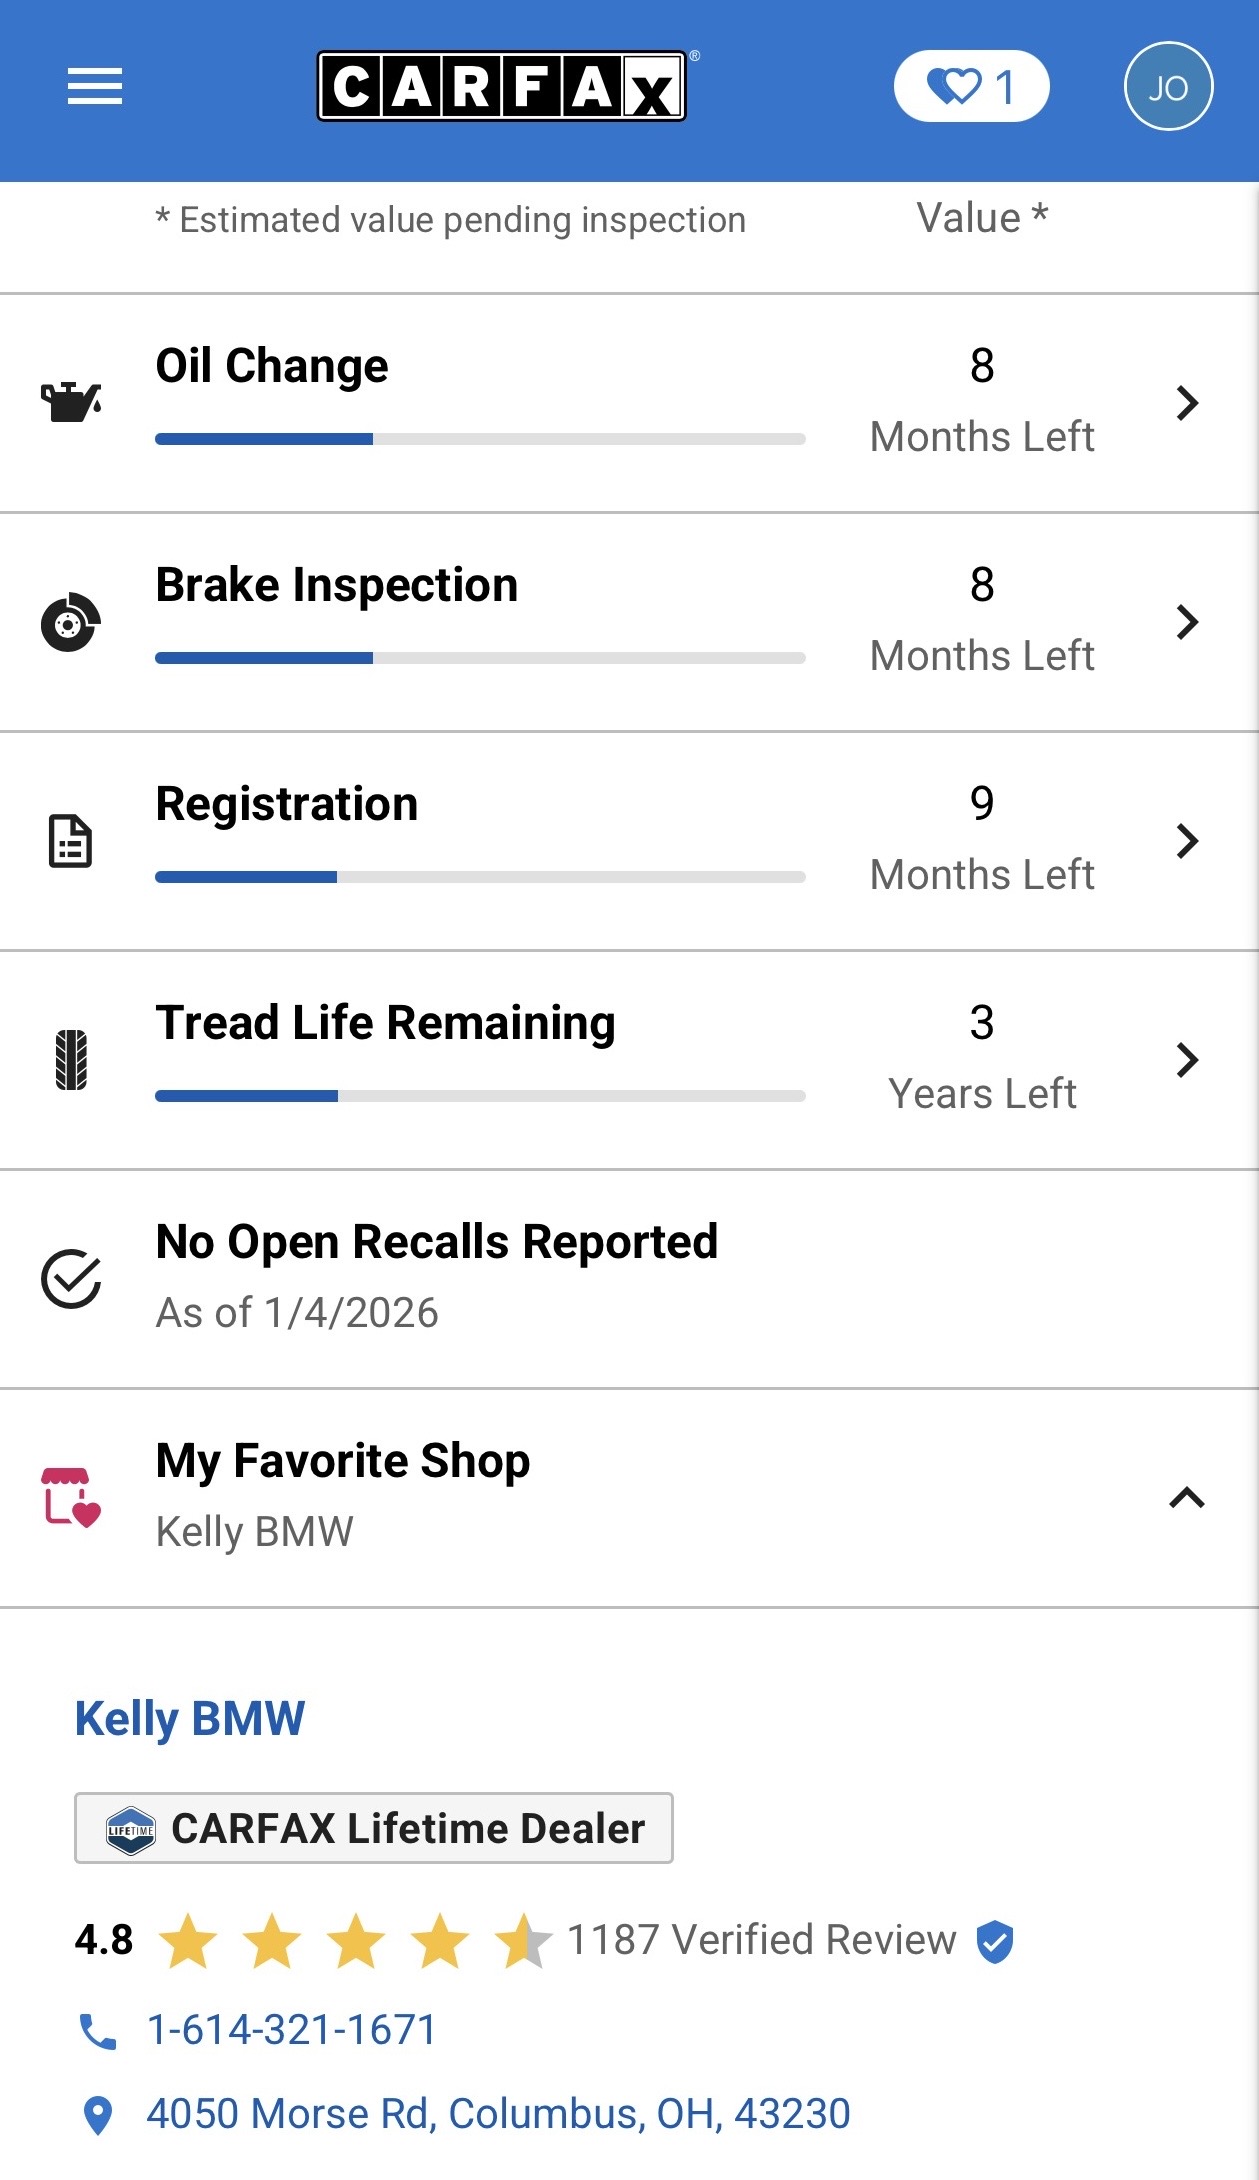Expand Oil Change details chevron
This screenshot has width=1259, height=2180.
(x=1187, y=403)
